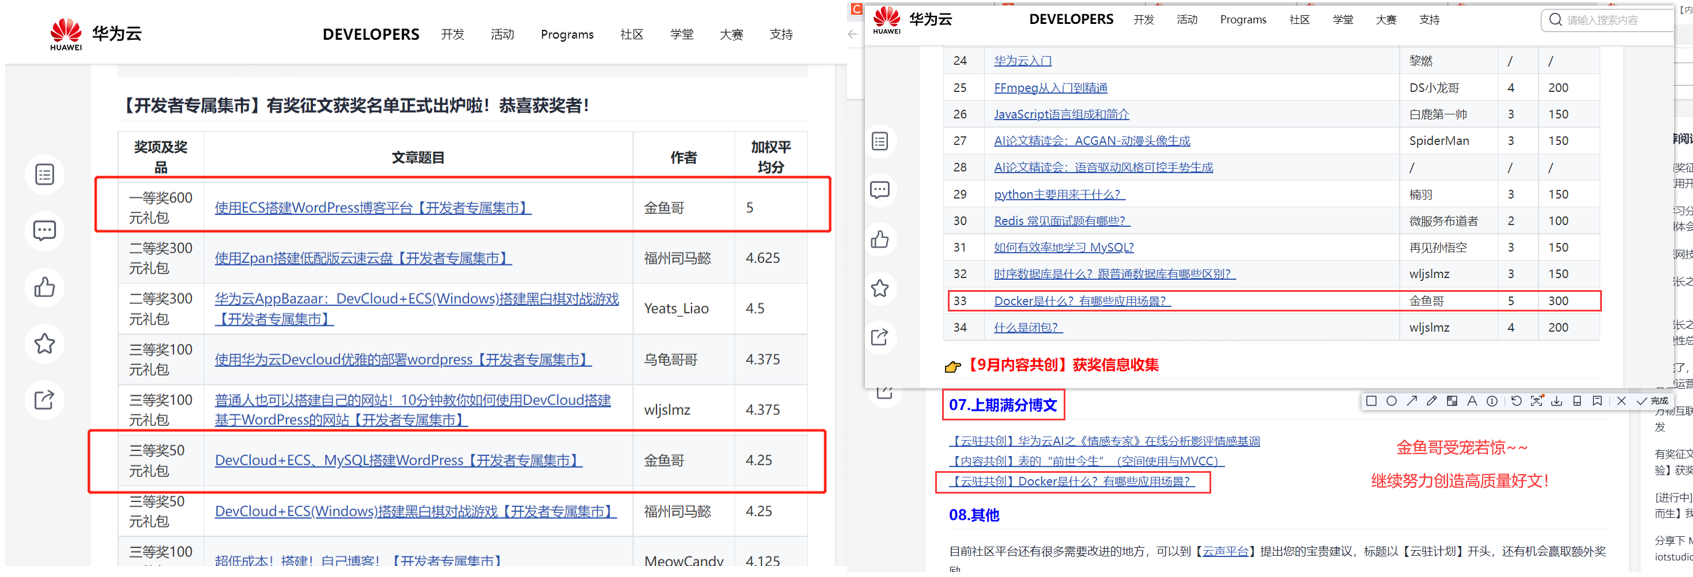Screen dimensions: 1693x577
Task: Open link AI论文精读会：ACGAN-动漫头像生成
Action: [1091, 141]
